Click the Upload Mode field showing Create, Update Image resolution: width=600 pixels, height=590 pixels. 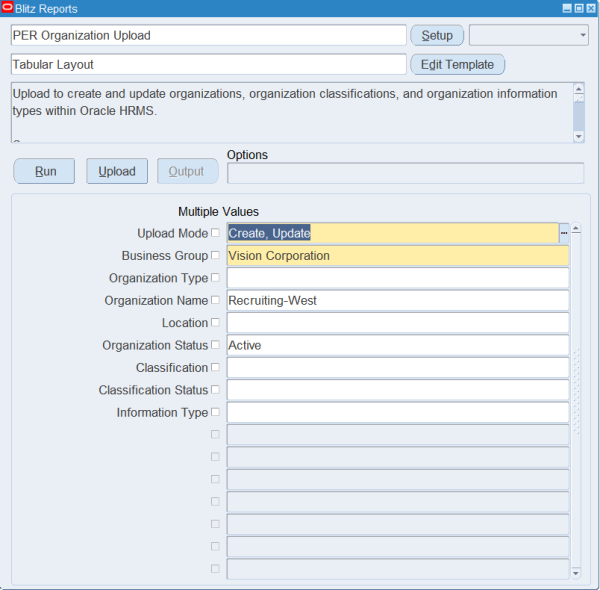(x=393, y=233)
